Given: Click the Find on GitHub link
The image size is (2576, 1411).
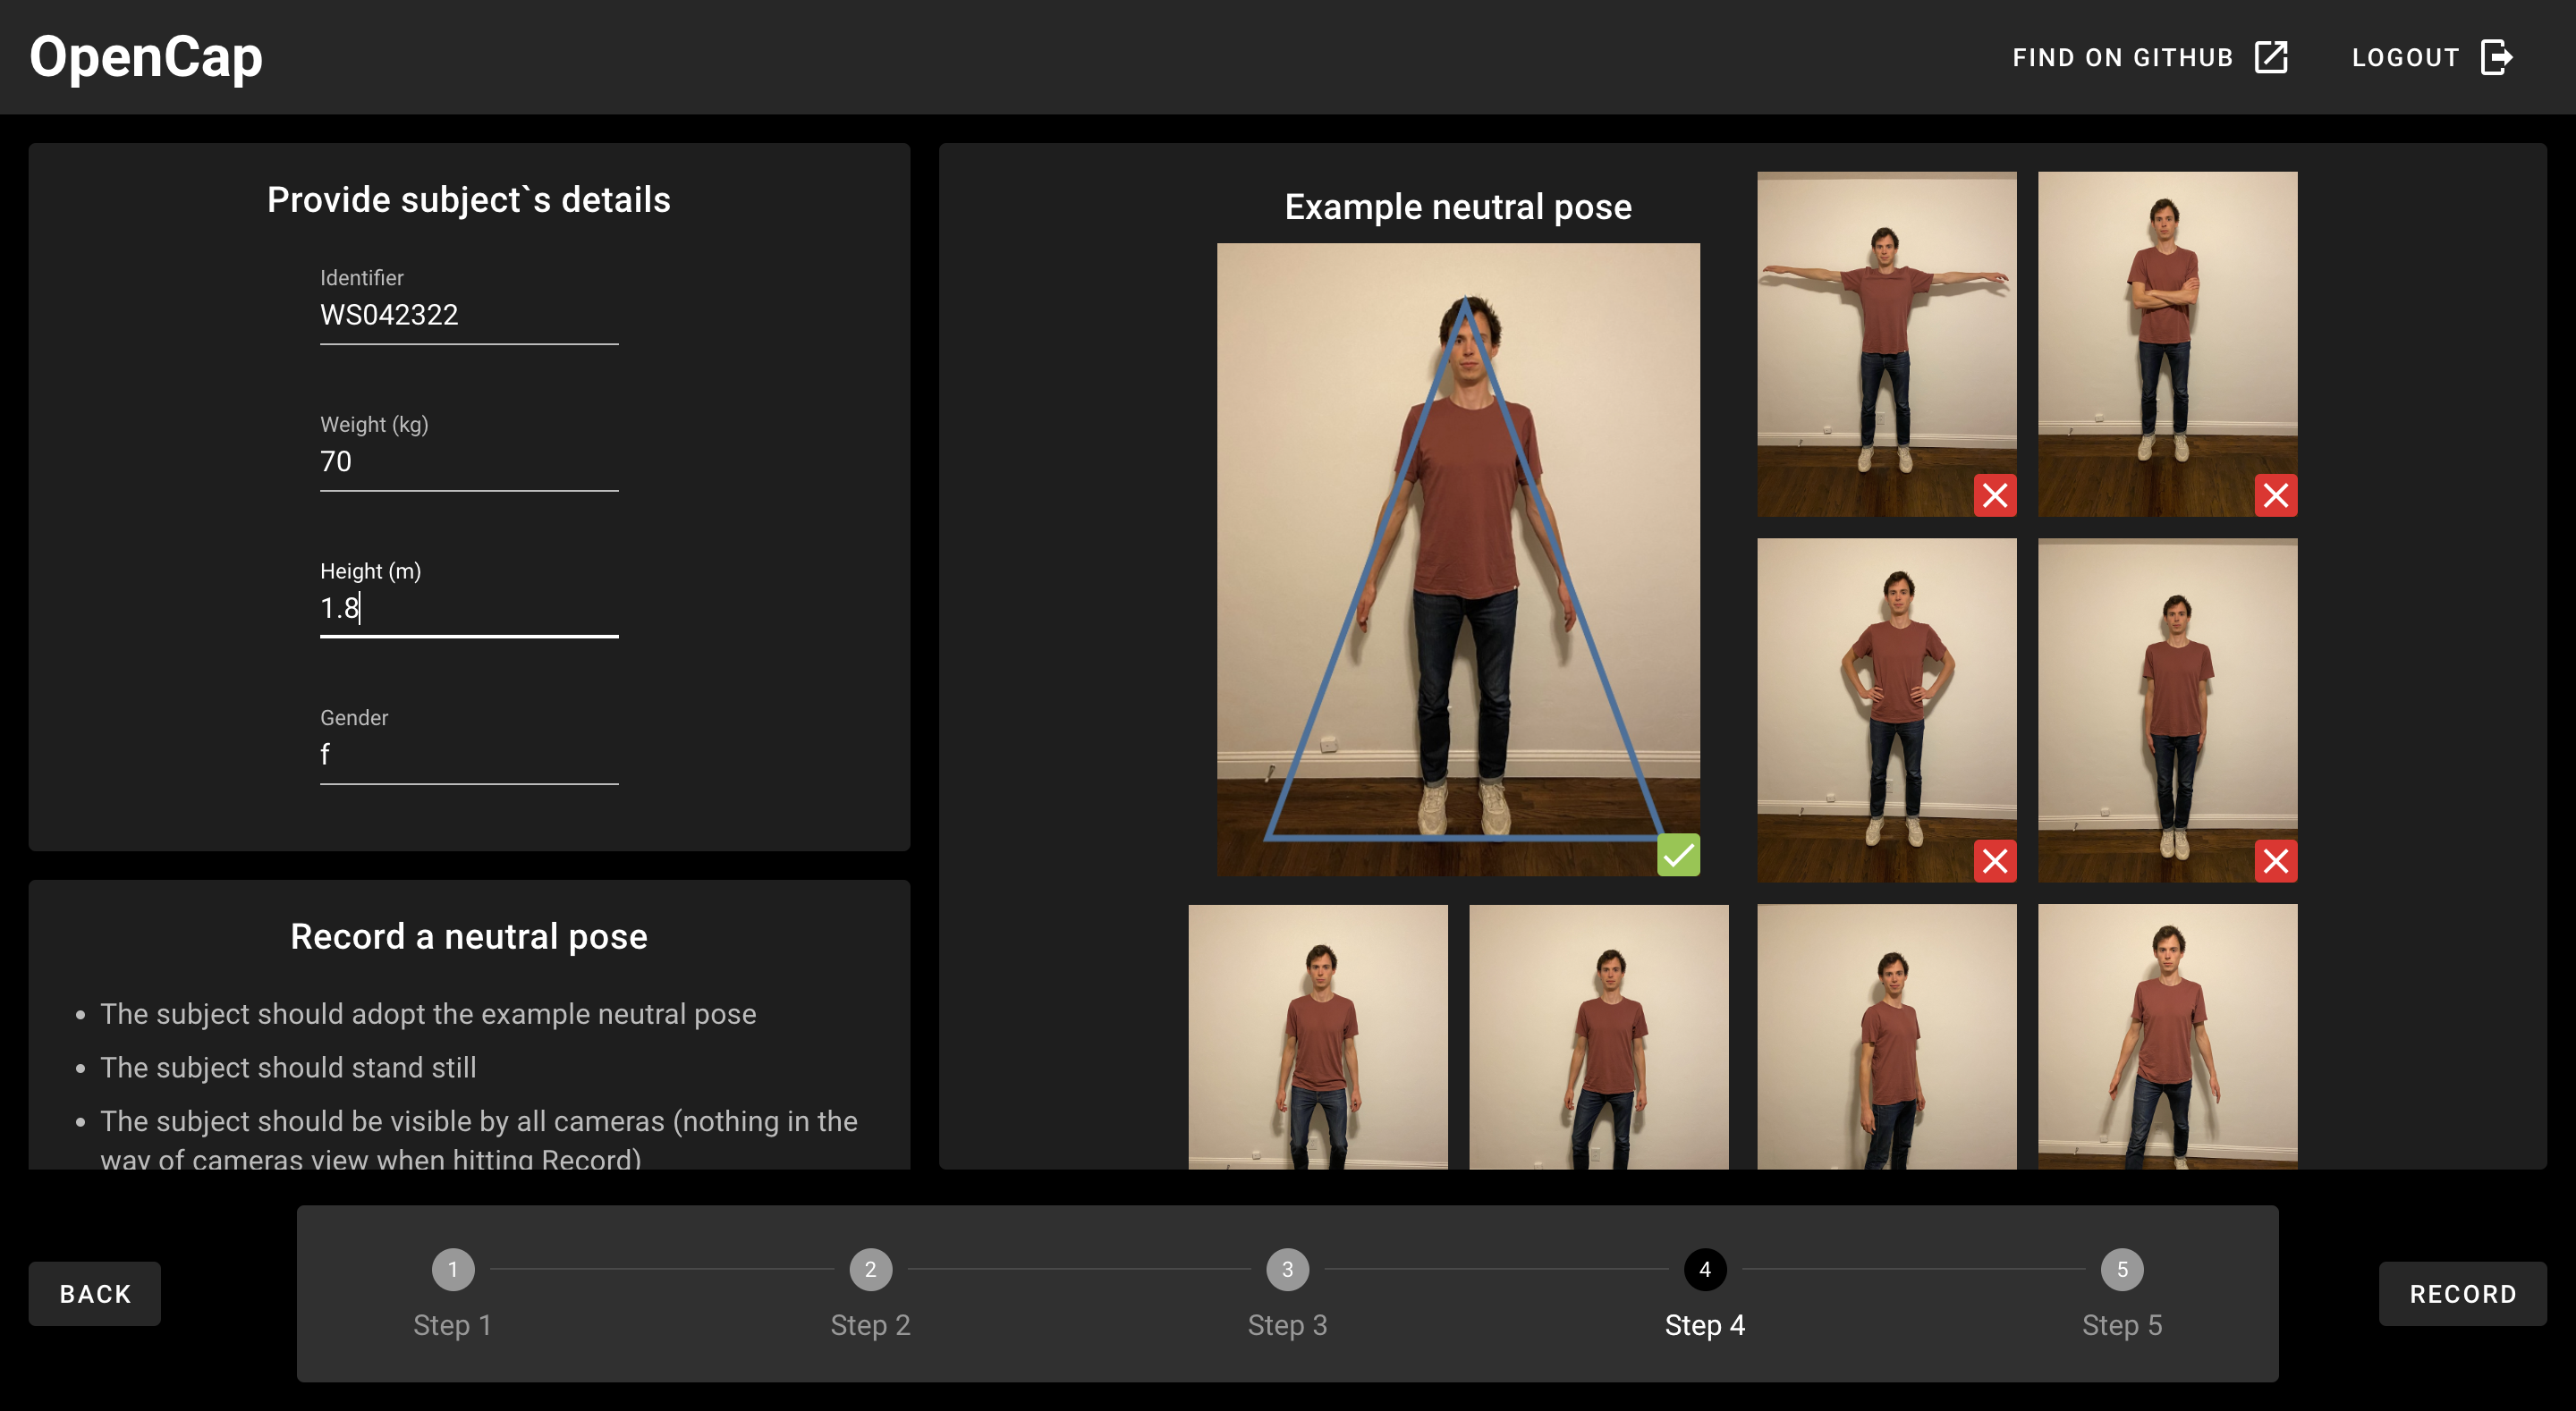Looking at the screenshot, I should pyautogui.click(x=2151, y=57).
